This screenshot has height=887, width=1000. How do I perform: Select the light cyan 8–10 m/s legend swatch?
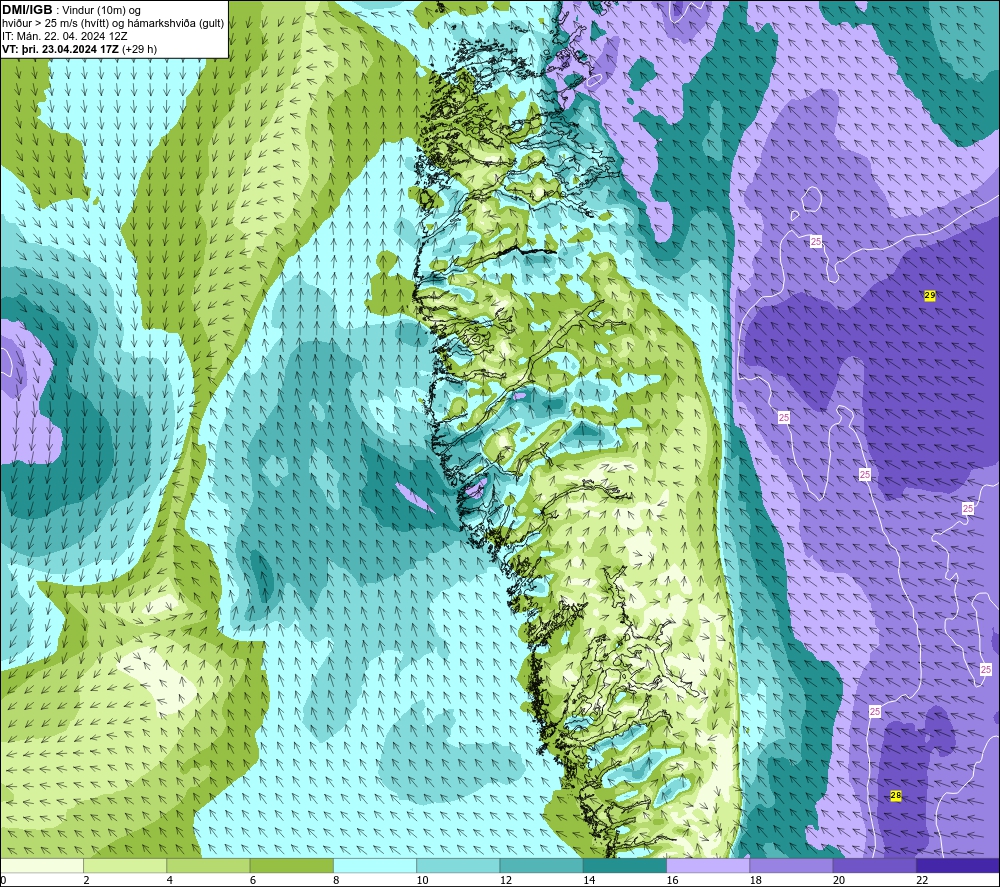tap(375, 865)
